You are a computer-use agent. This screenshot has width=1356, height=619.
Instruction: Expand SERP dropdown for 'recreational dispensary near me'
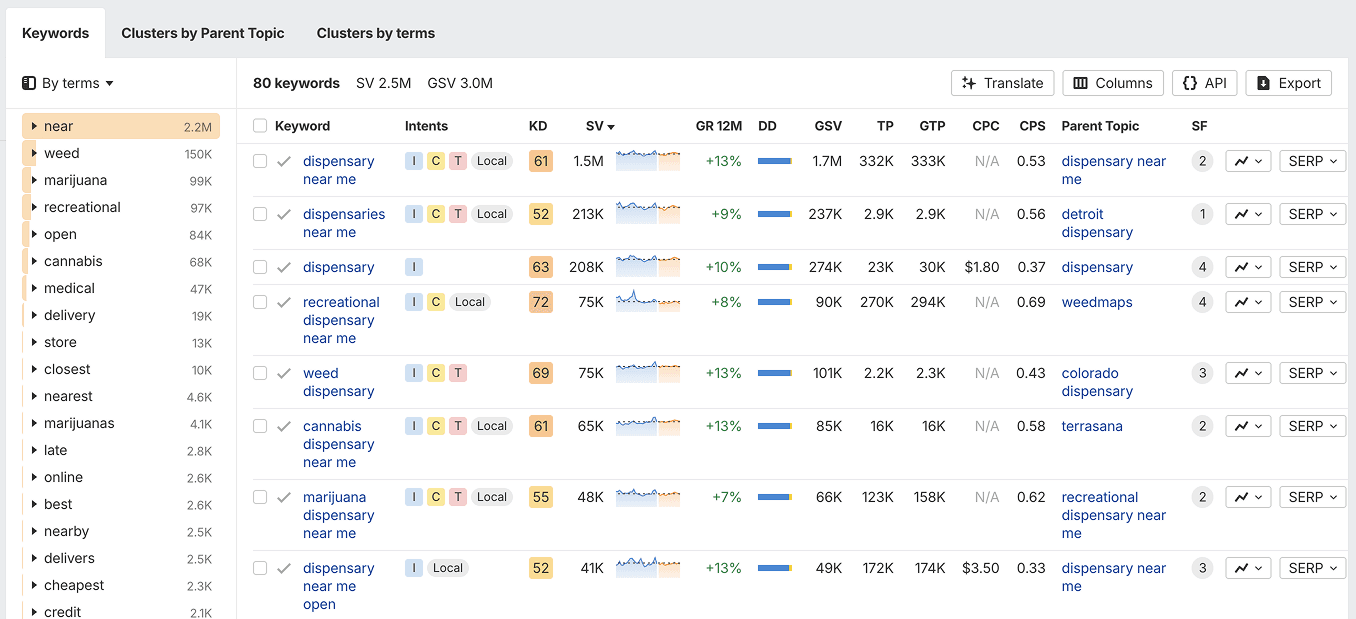point(1312,302)
